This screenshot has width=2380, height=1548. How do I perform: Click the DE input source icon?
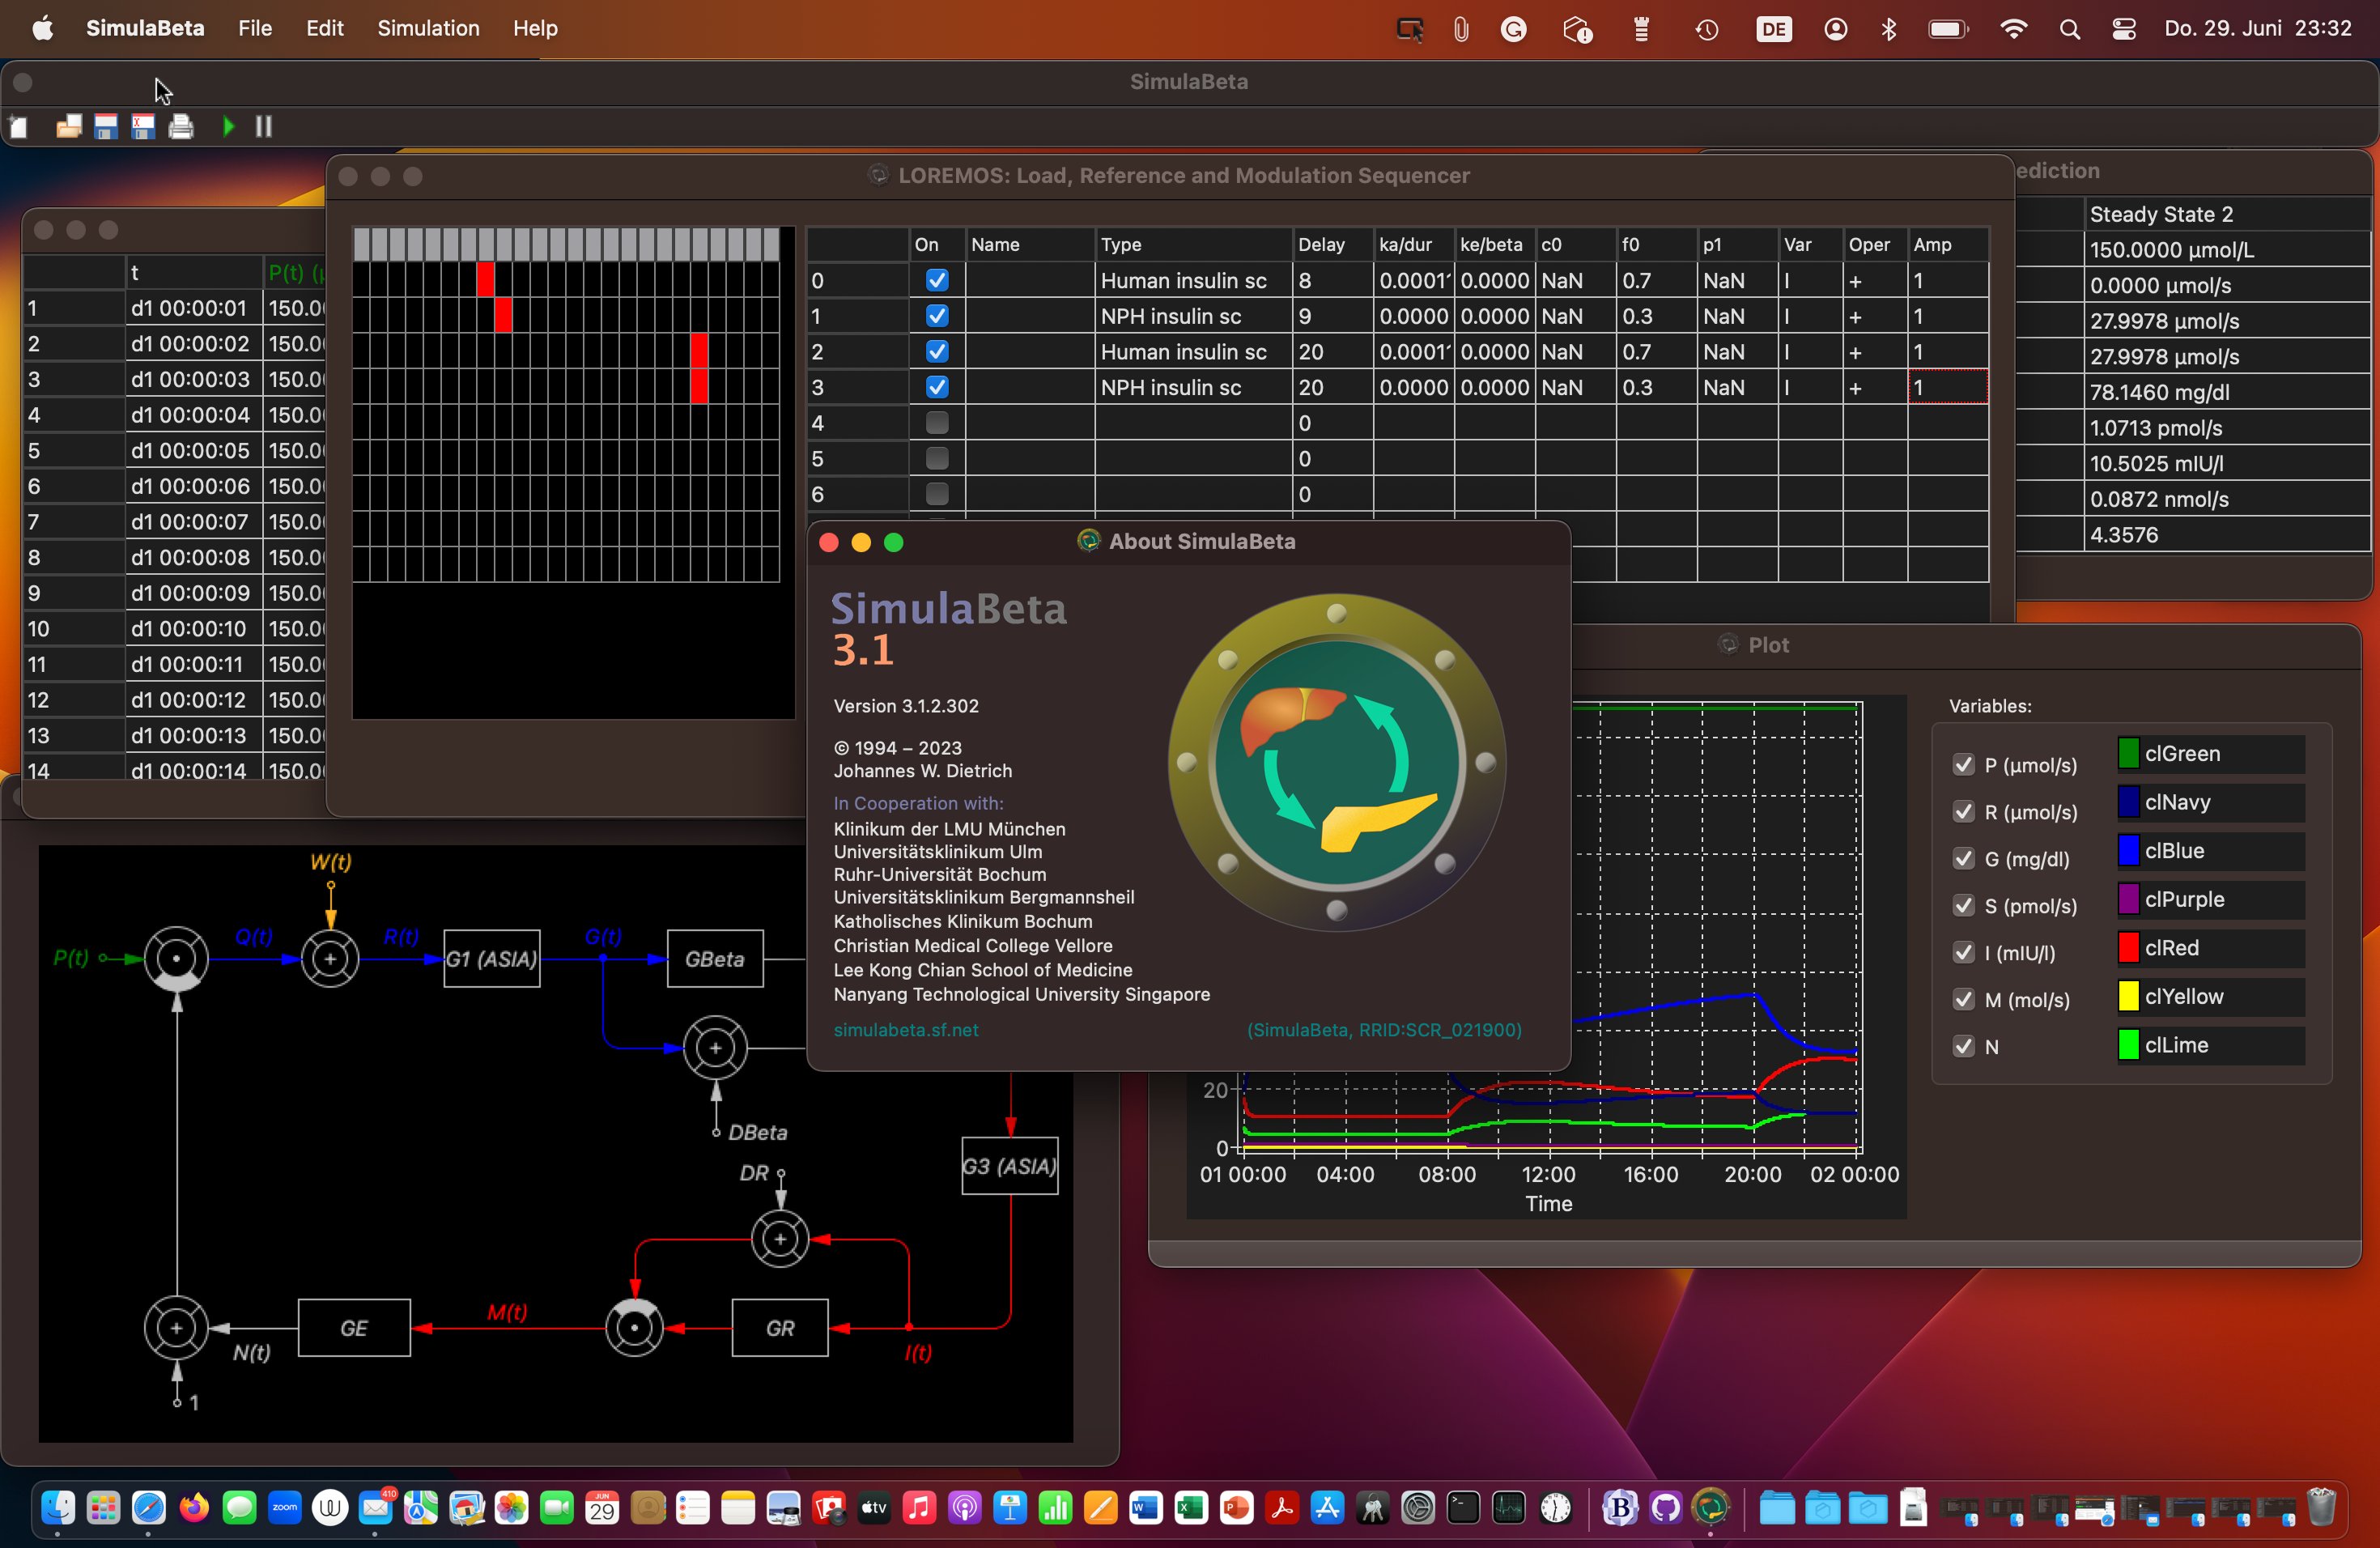tap(1773, 29)
